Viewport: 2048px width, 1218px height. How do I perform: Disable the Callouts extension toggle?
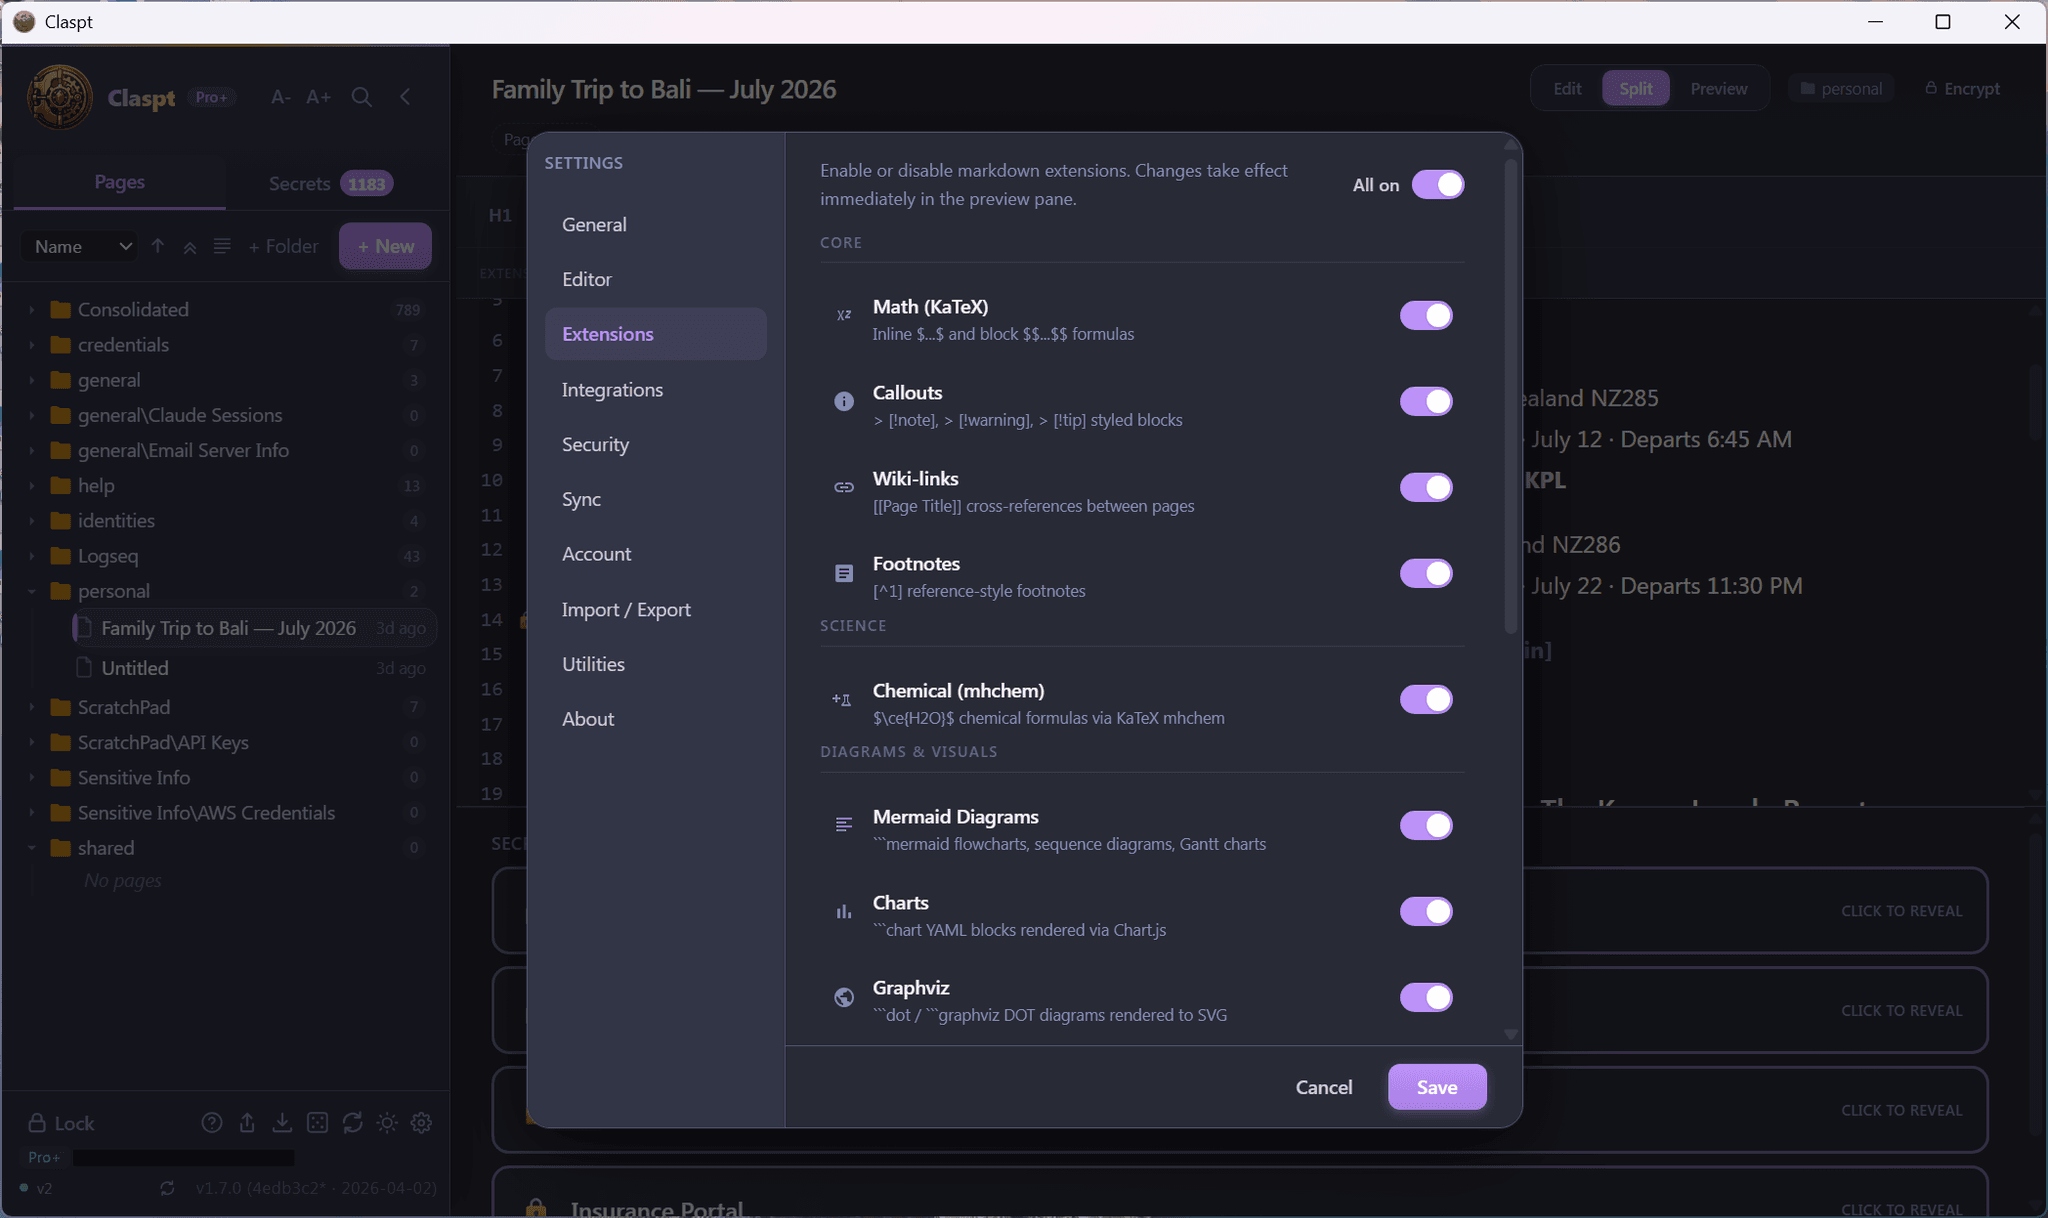tap(1426, 401)
